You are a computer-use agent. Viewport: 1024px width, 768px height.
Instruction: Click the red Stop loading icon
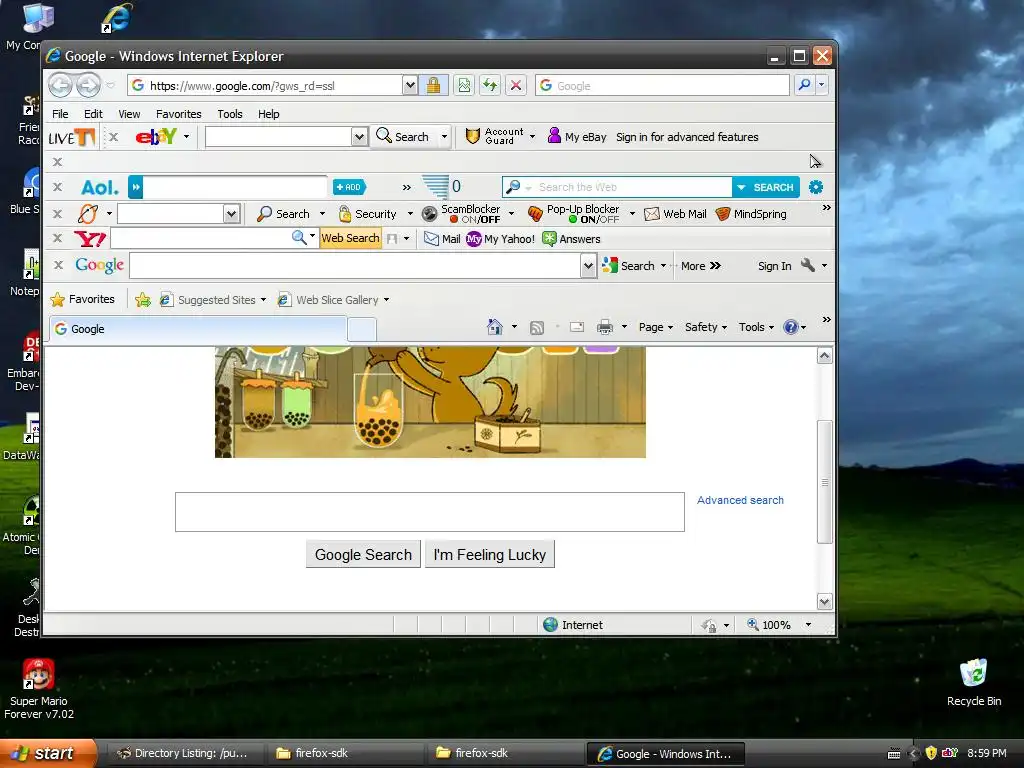click(516, 86)
